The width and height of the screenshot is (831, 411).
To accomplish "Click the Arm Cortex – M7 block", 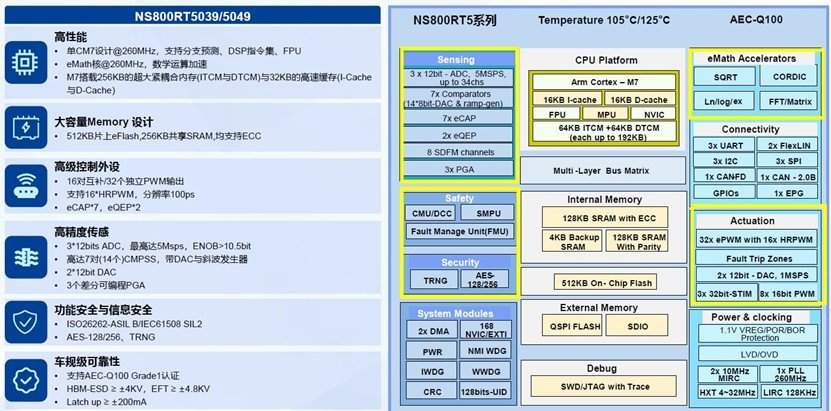I will 599,80.
